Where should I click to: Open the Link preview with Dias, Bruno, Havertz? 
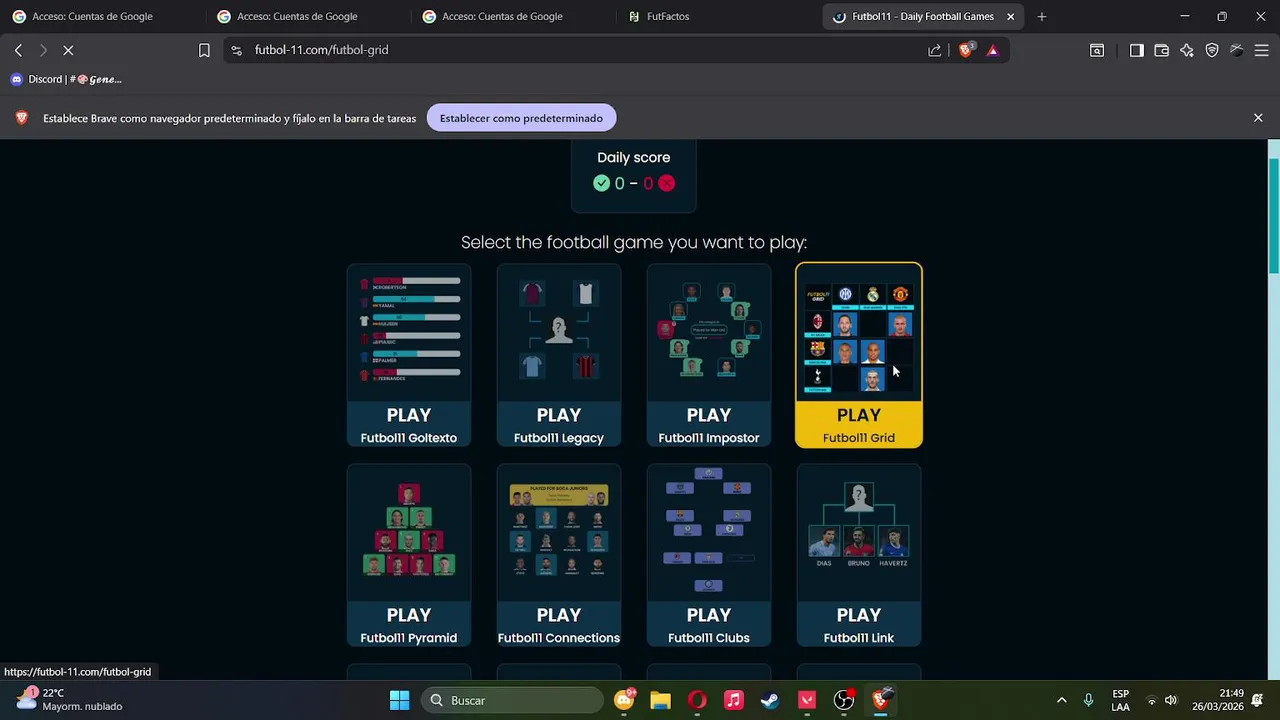pyautogui.click(x=859, y=533)
